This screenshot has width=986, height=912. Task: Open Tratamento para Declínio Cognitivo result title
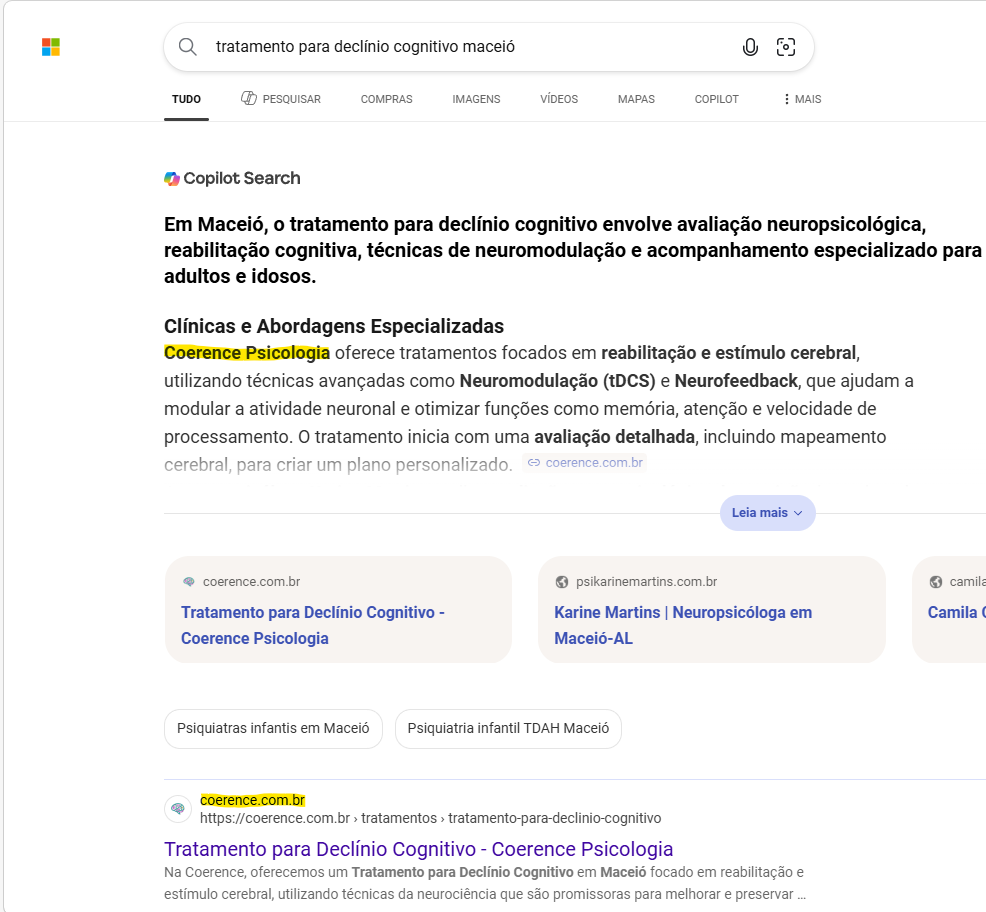pos(418,849)
